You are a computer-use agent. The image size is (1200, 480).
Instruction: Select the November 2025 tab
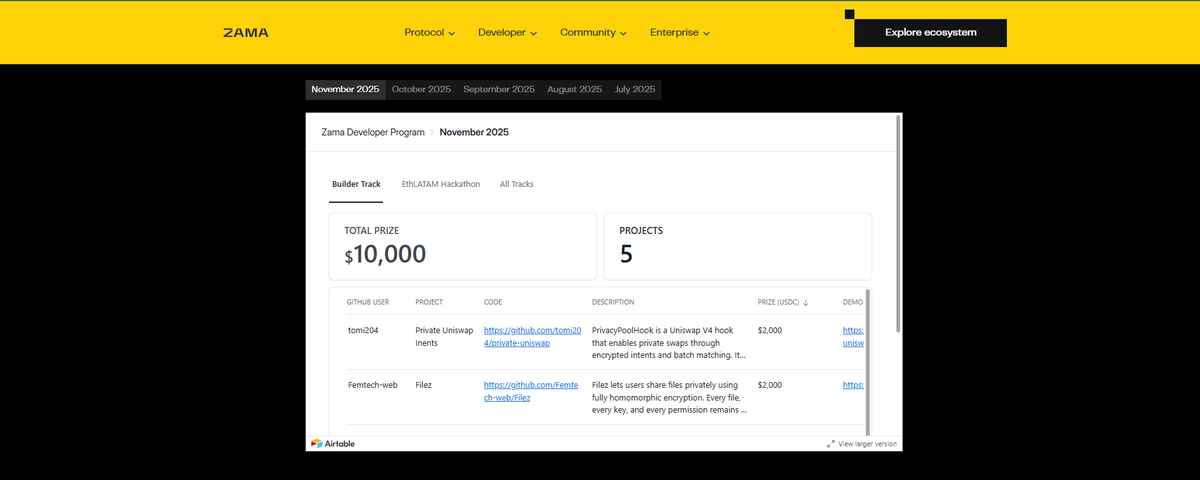point(345,90)
